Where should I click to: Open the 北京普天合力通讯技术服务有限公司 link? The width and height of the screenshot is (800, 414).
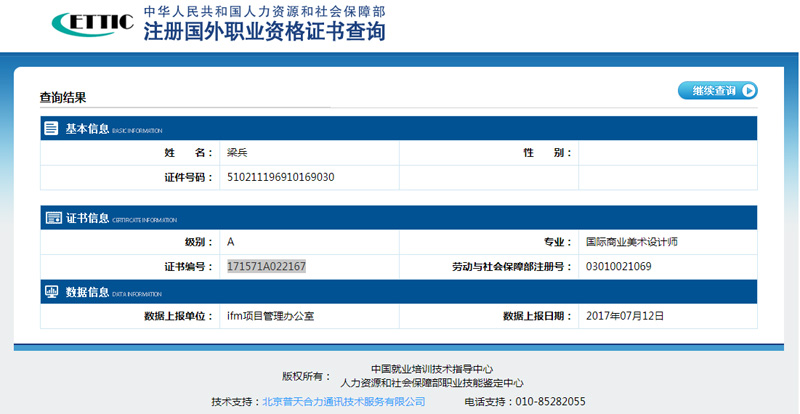tap(343, 401)
